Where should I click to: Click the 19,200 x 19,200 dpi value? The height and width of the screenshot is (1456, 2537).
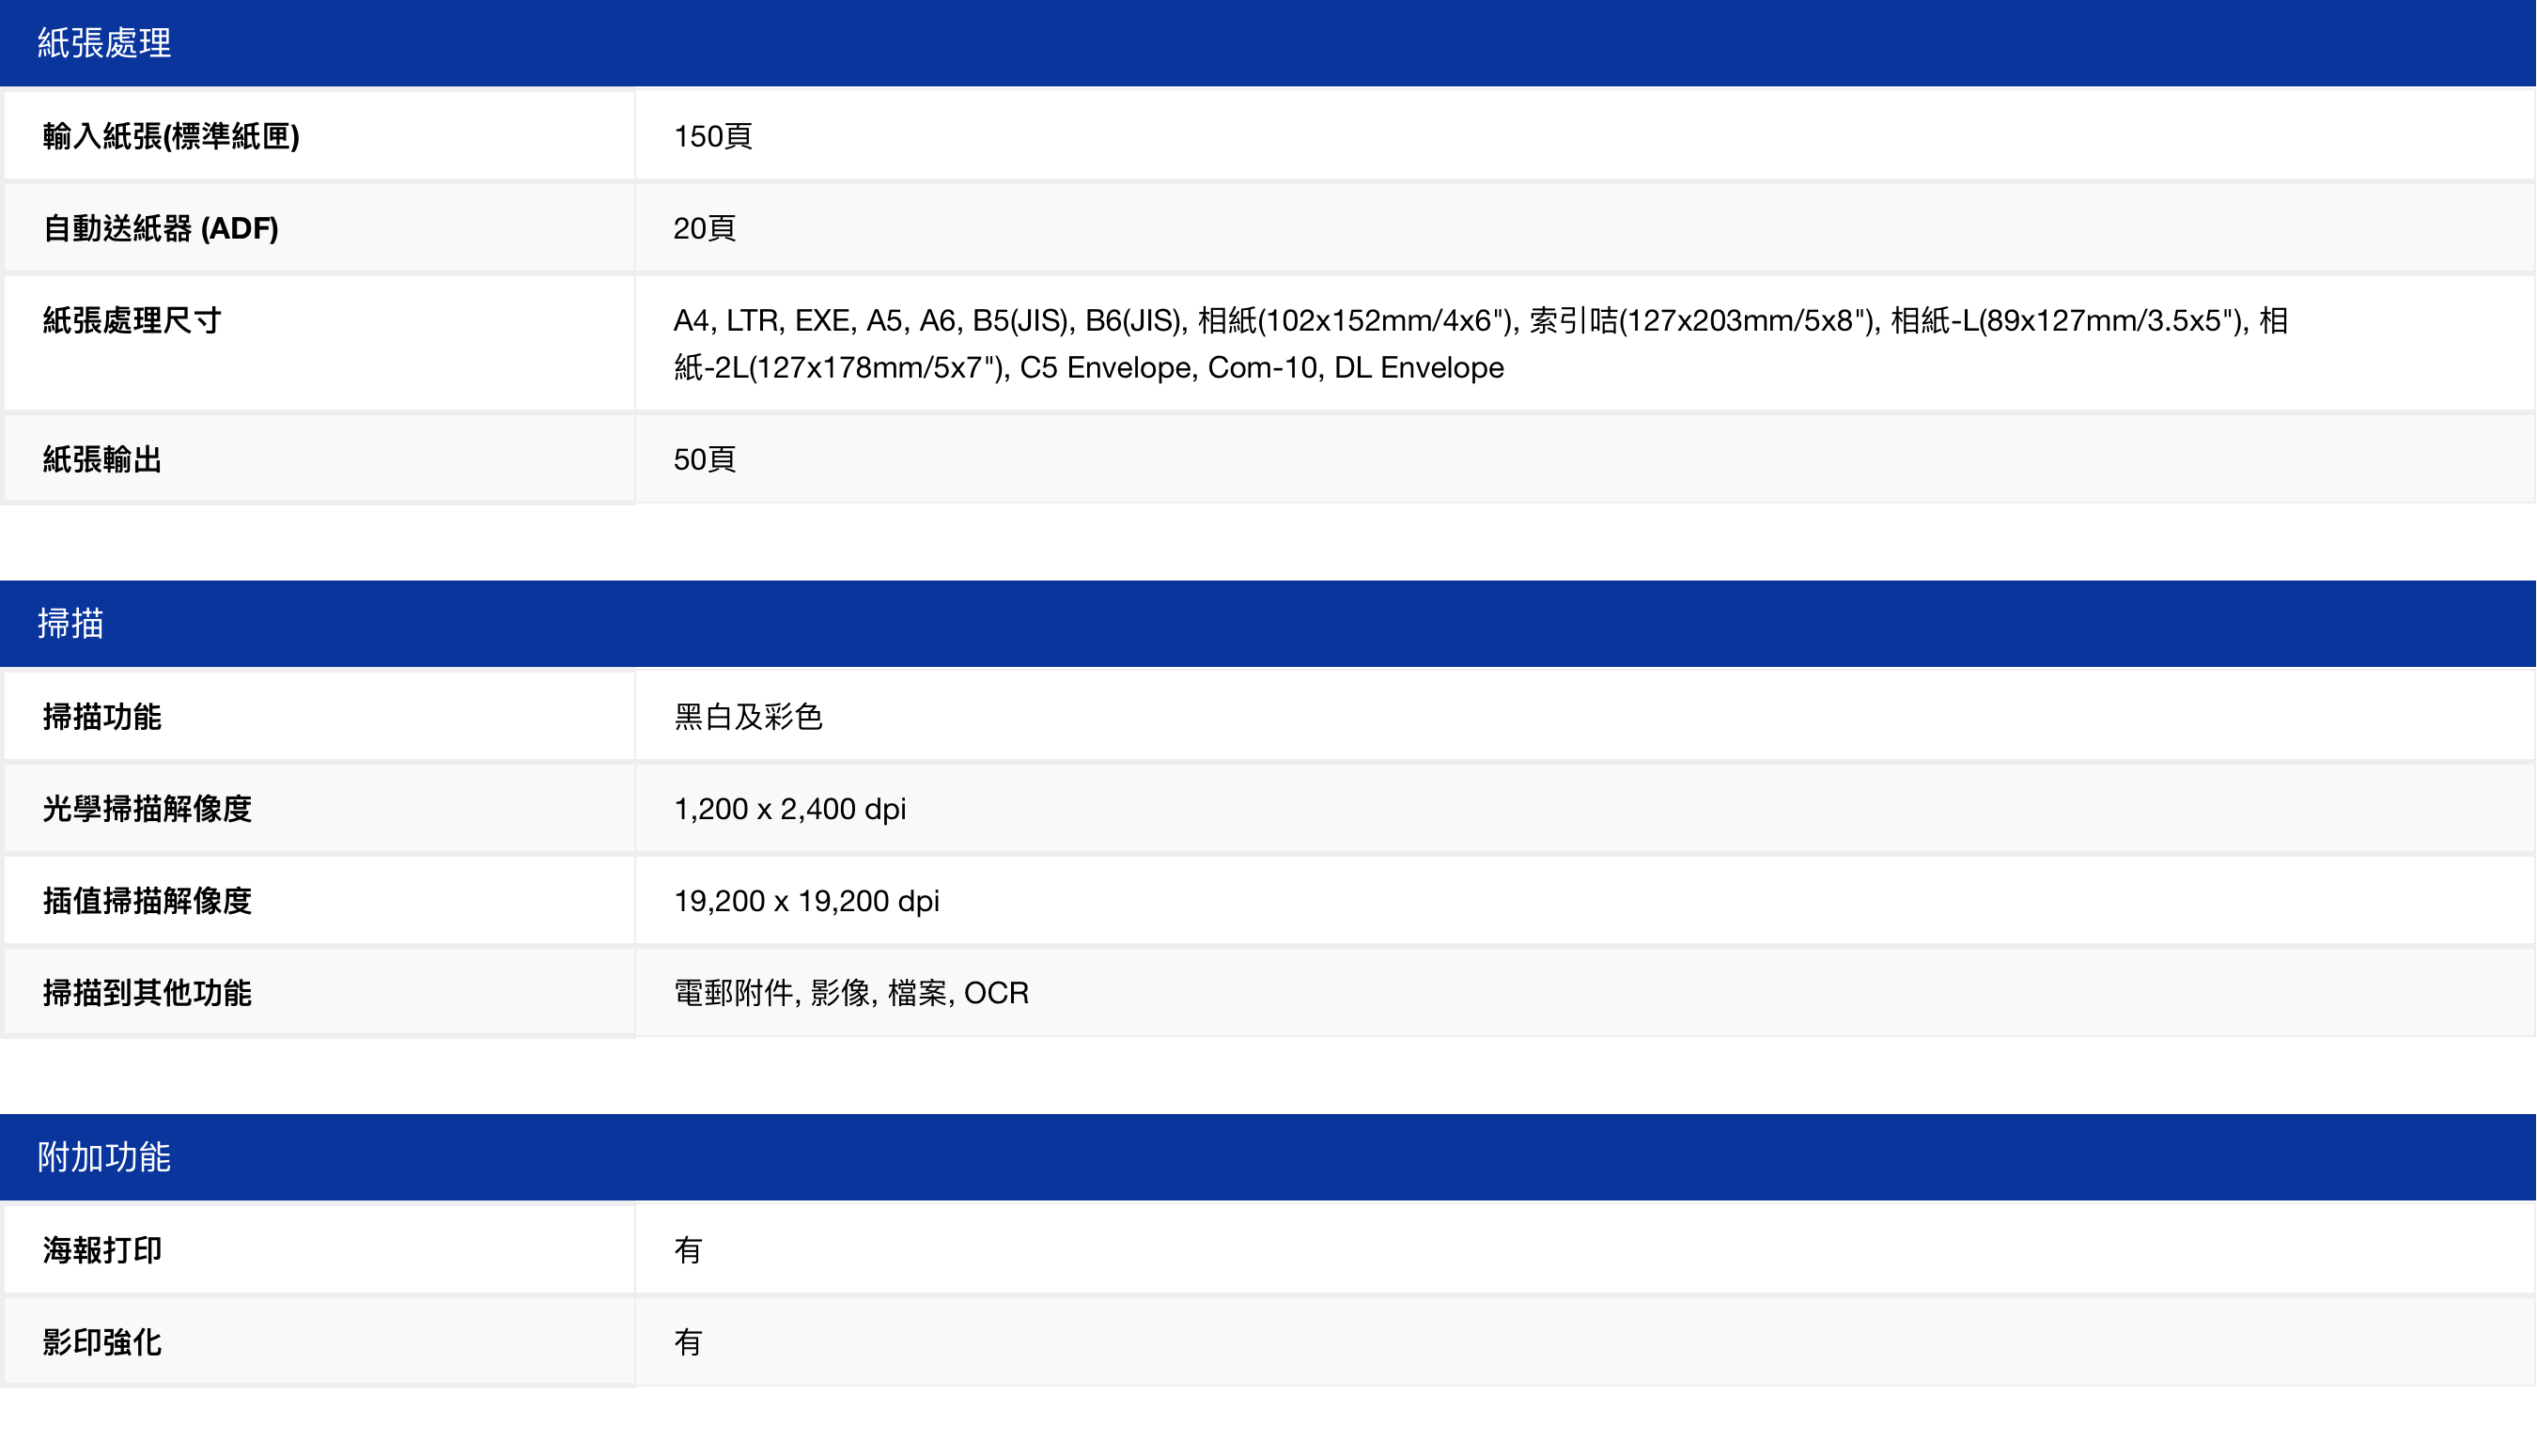tap(806, 900)
